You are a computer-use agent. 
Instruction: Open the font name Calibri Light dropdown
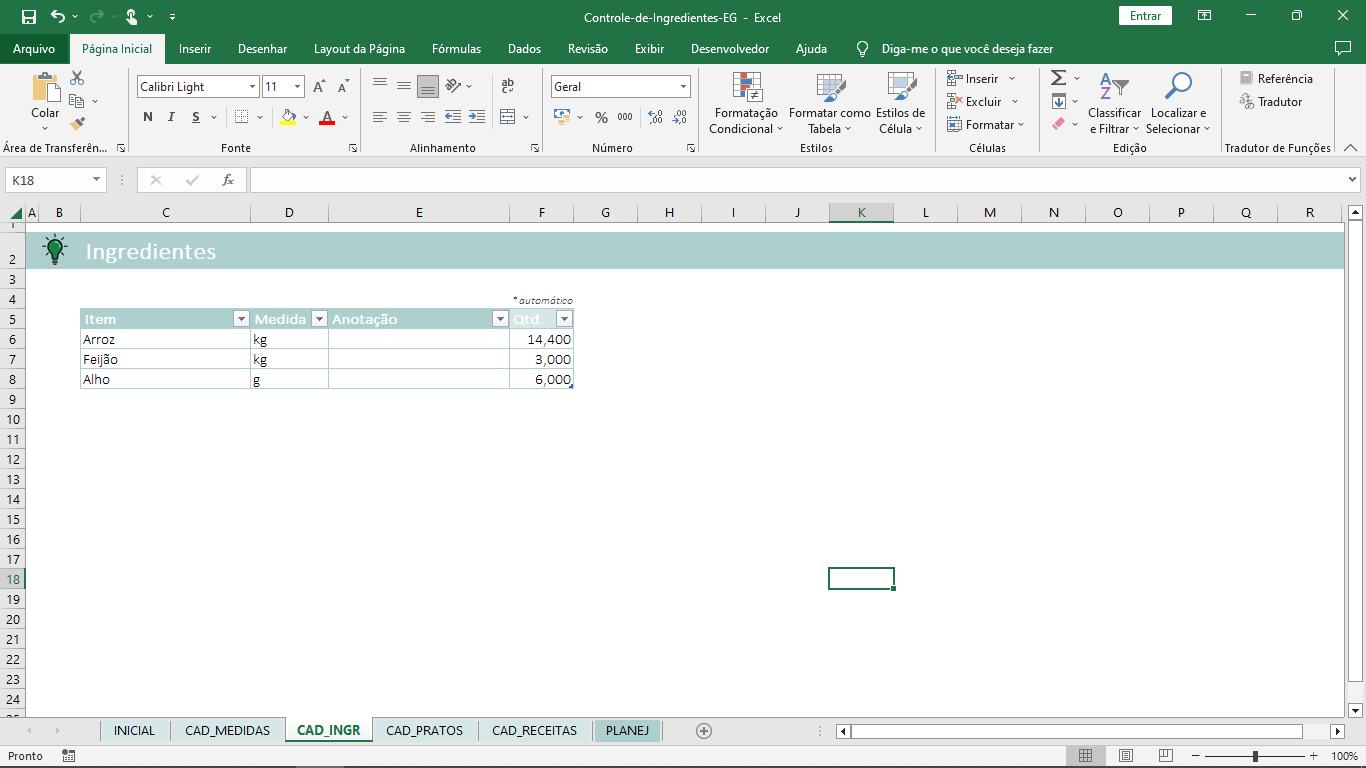pyautogui.click(x=252, y=87)
